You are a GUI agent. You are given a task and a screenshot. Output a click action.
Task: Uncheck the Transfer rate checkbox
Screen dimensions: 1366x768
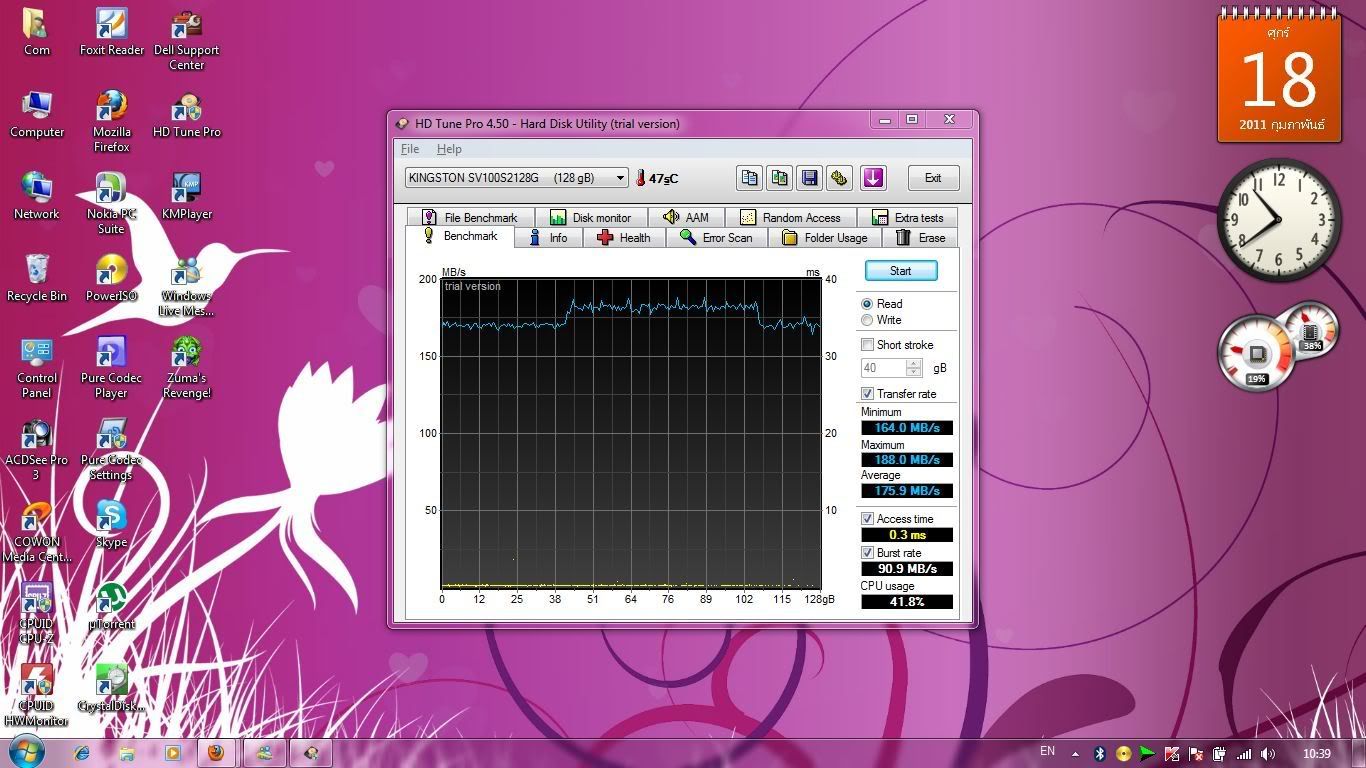(867, 394)
